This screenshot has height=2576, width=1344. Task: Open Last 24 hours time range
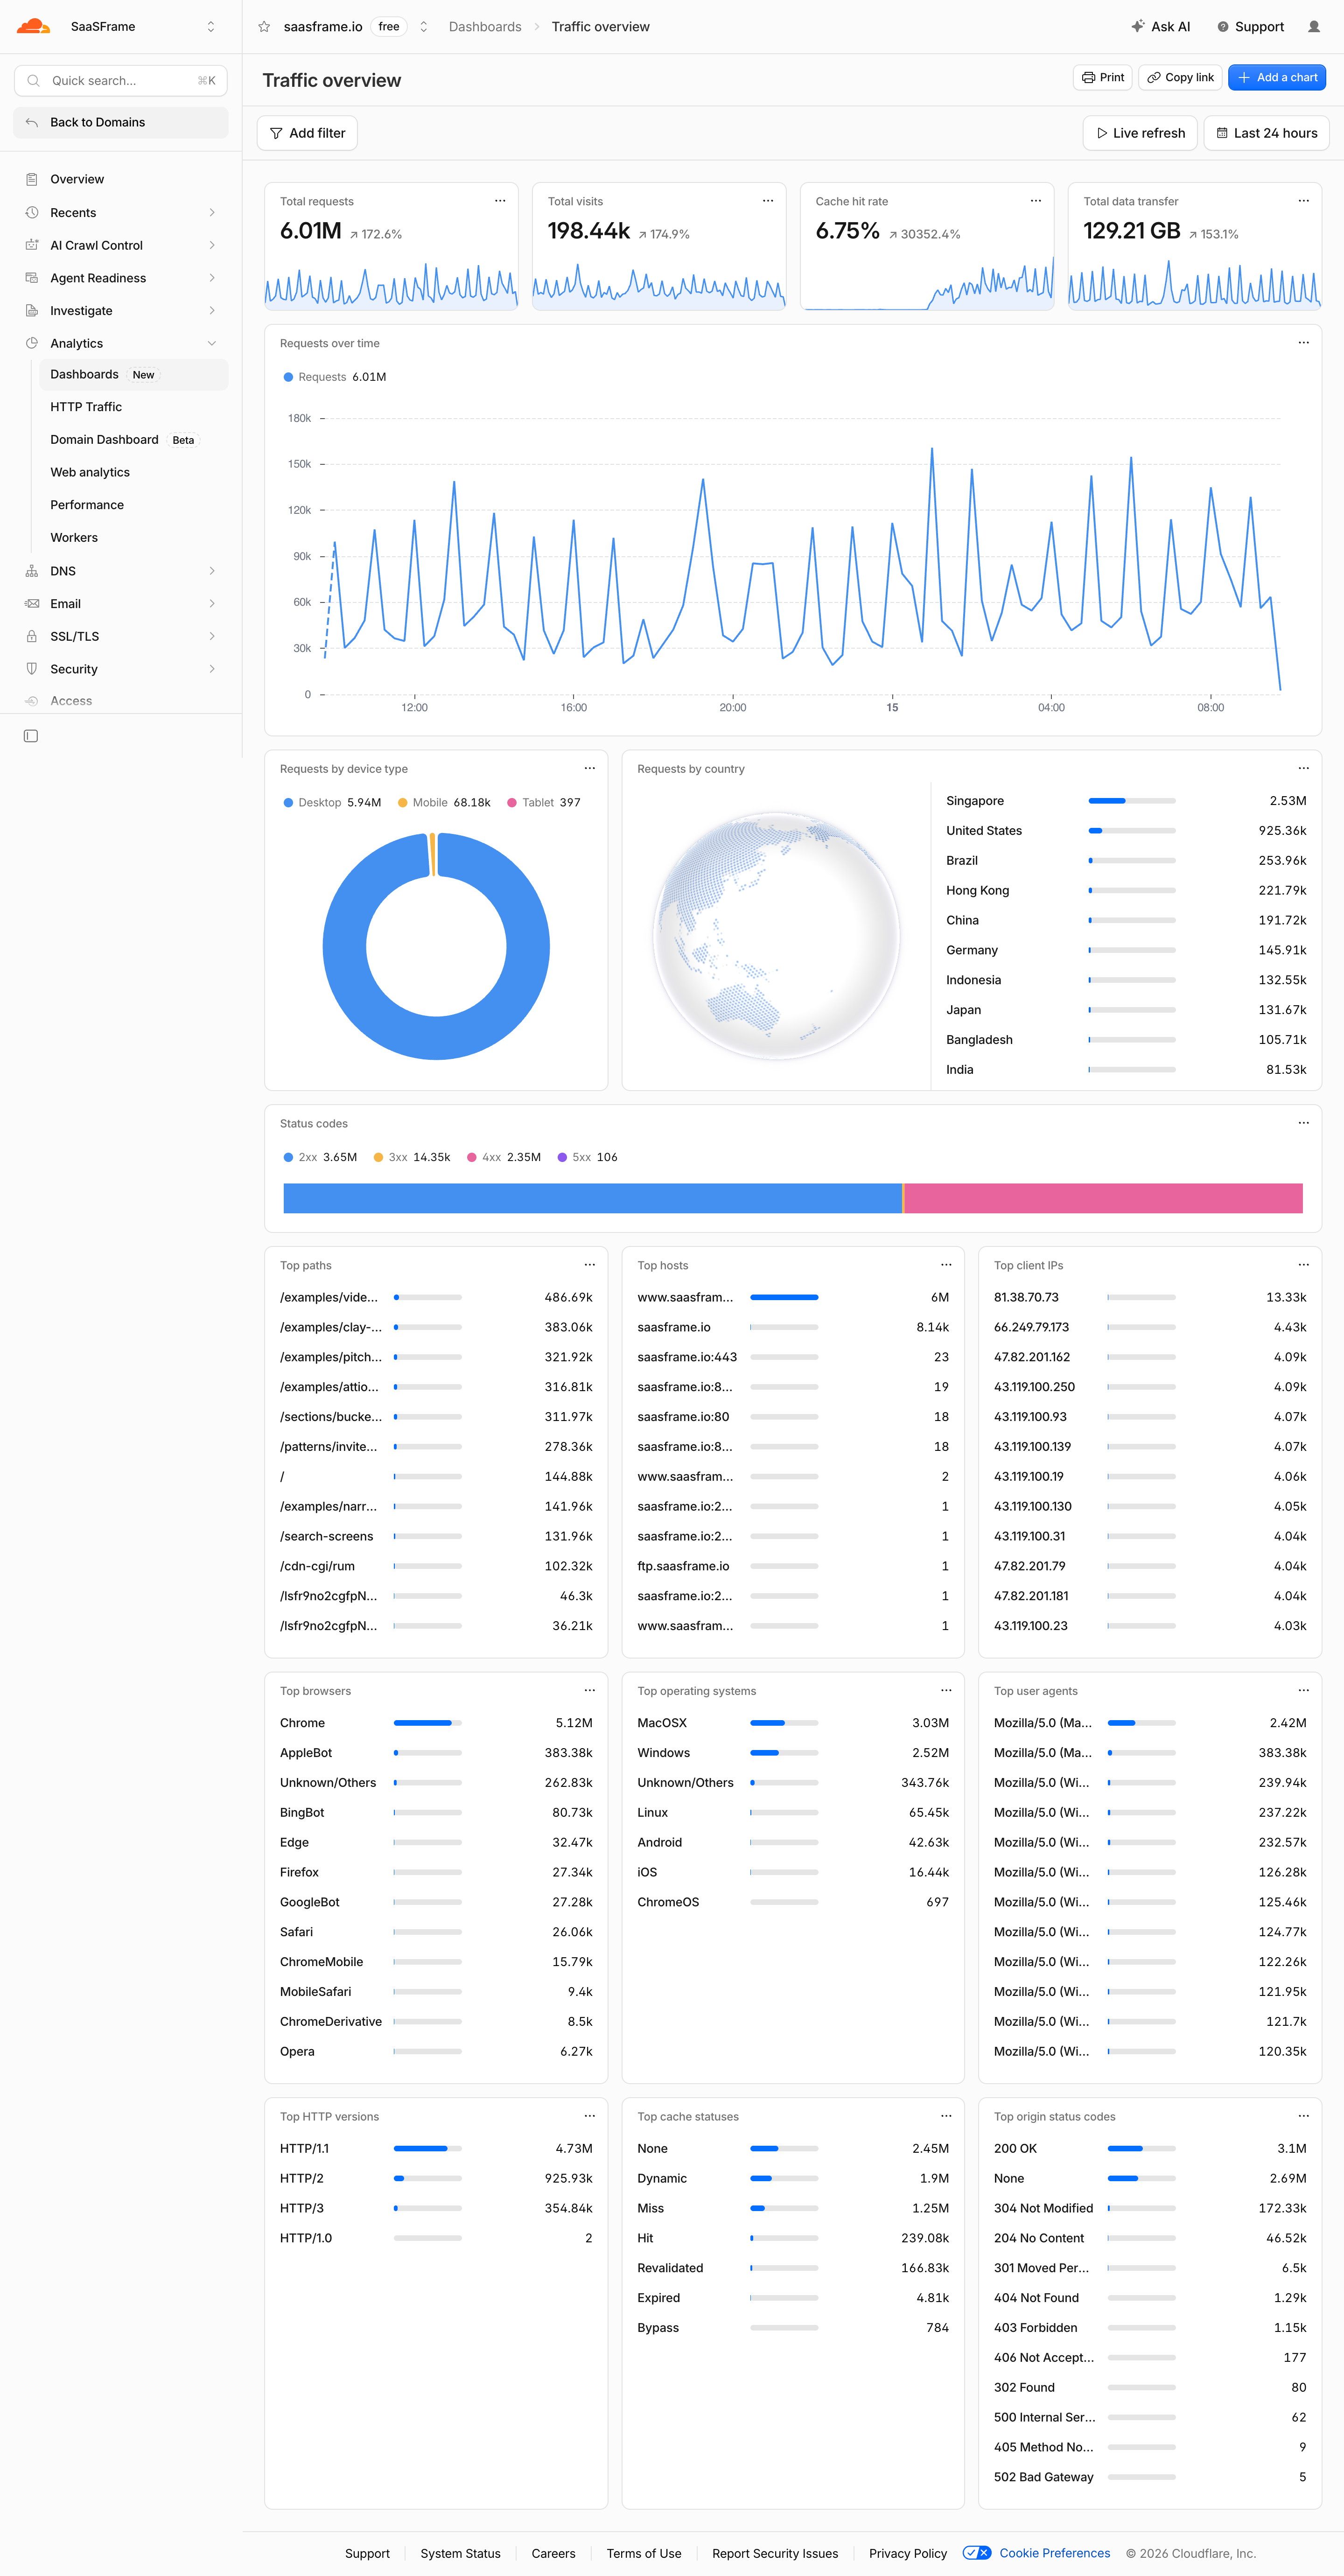click(x=1266, y=133)
